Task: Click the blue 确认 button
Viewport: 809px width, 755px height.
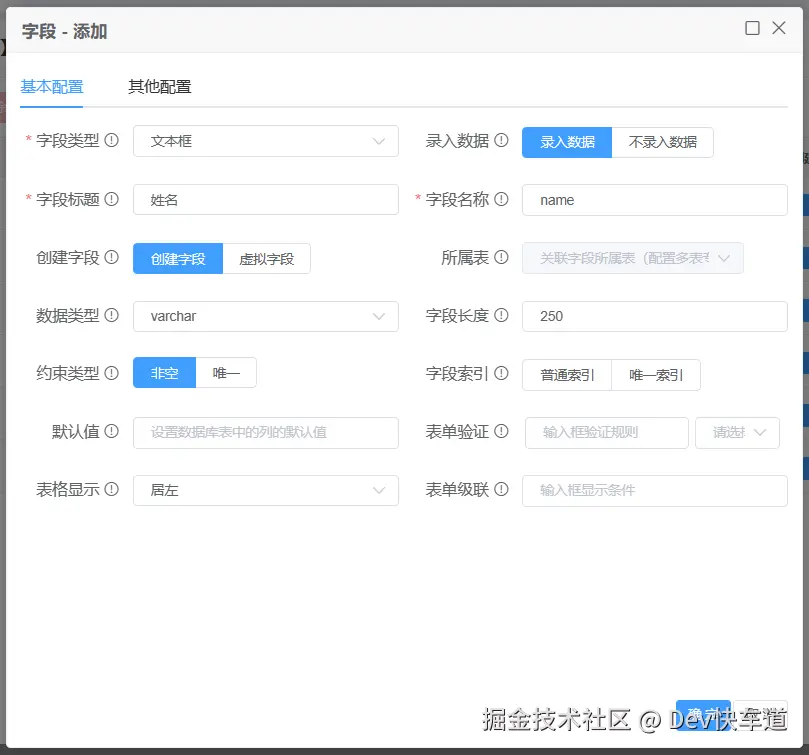Action: pyautogui.click(x=703, y=715)
